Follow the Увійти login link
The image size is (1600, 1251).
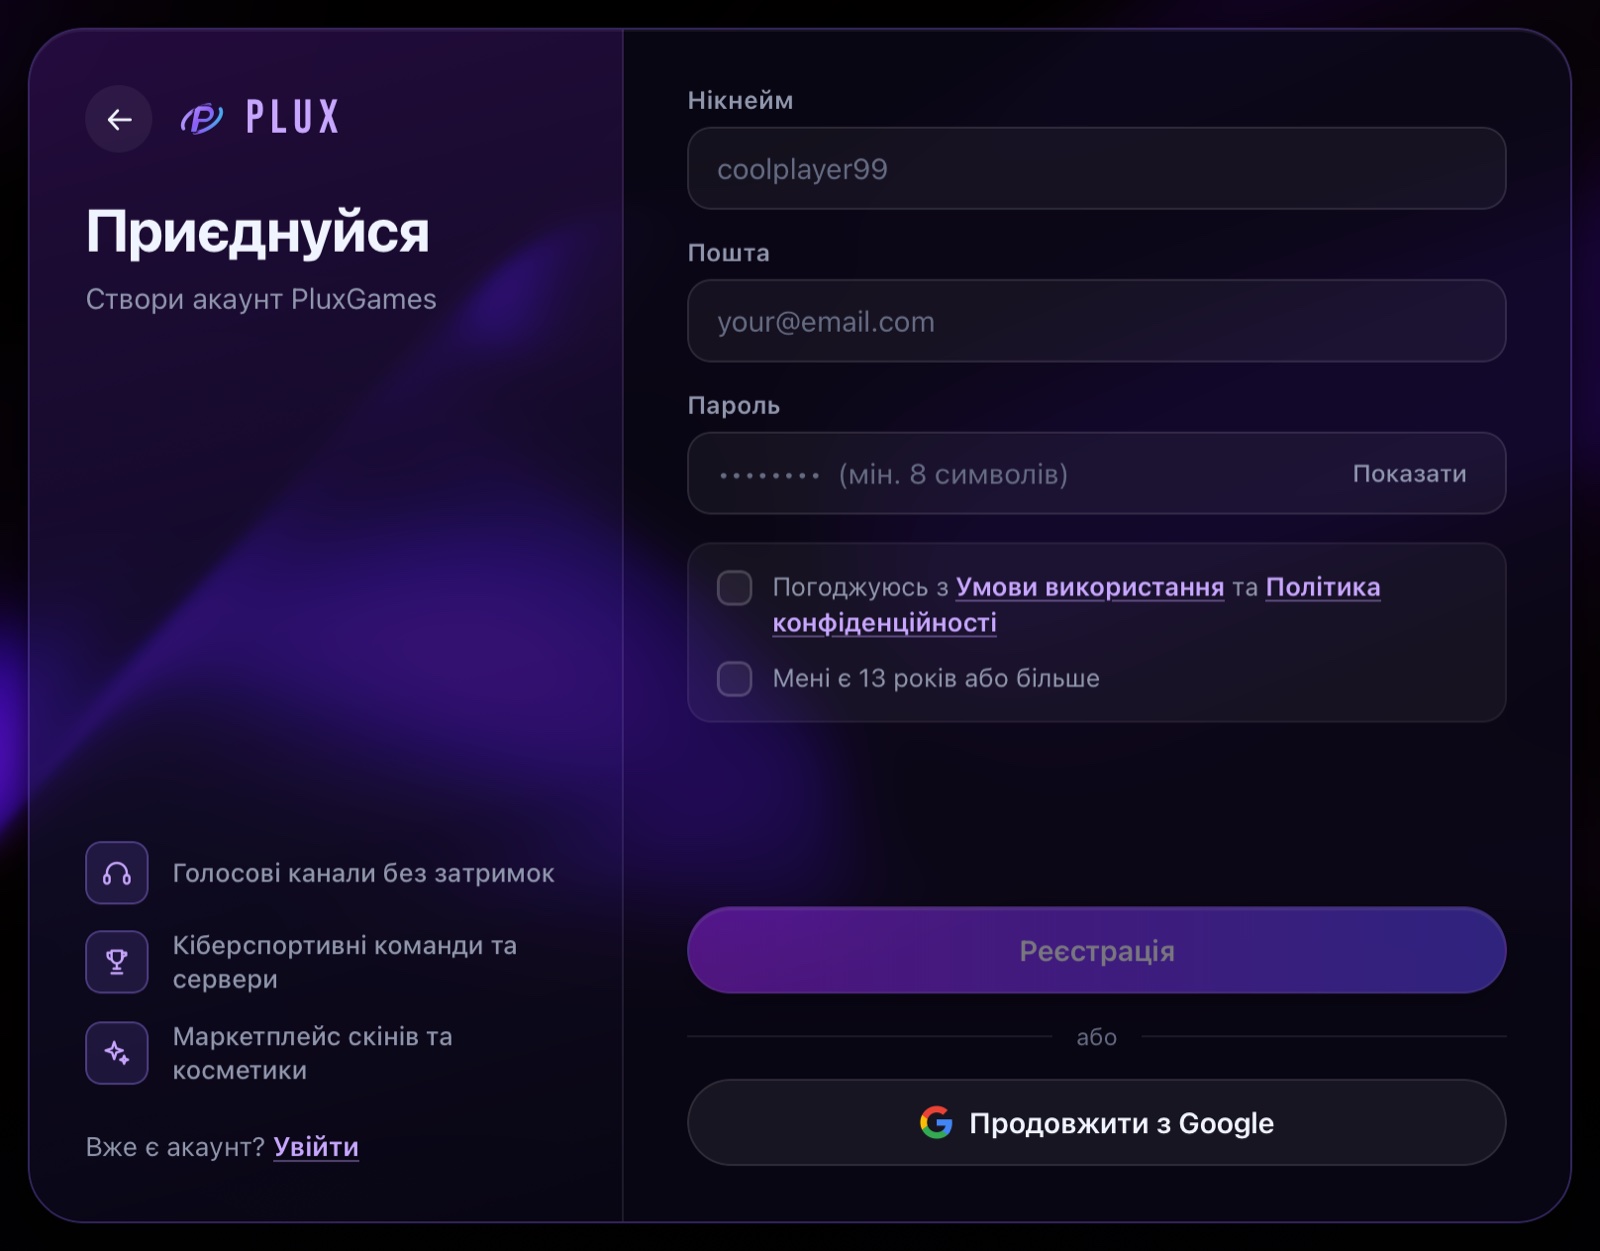316,1147
